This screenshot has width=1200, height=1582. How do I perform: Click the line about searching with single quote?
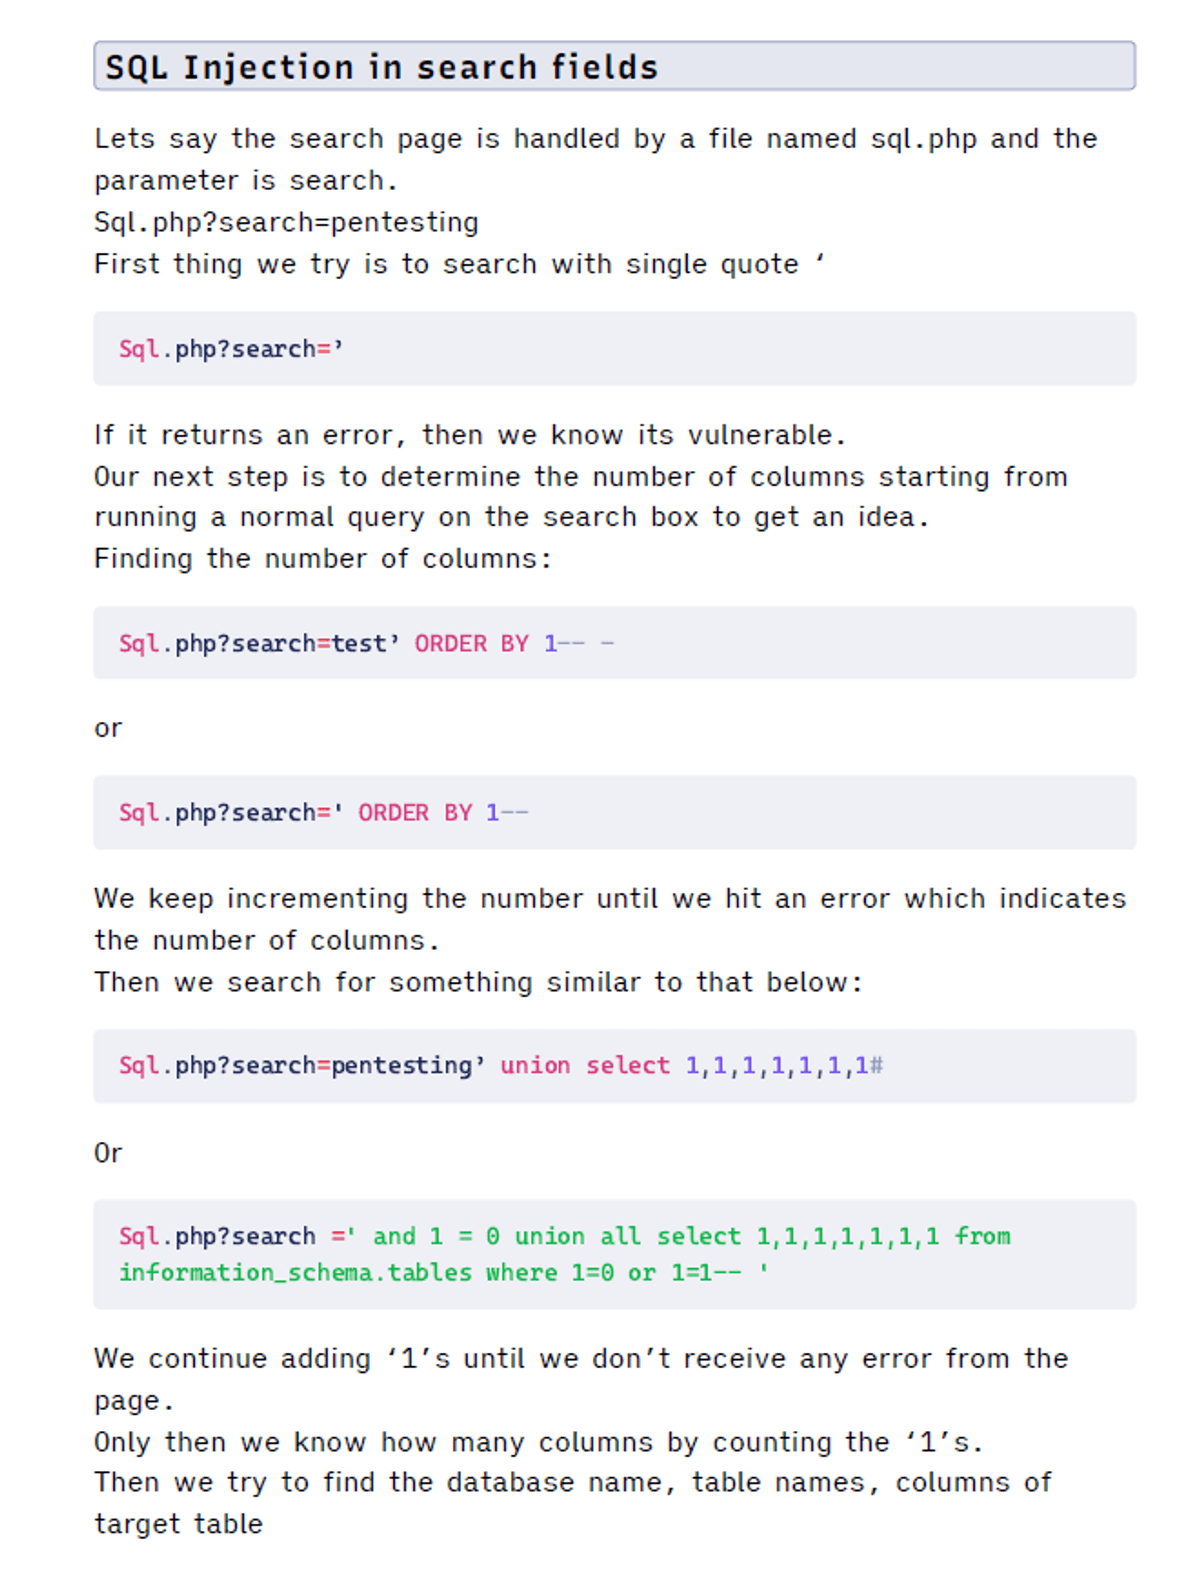click(x=459, y=264)
